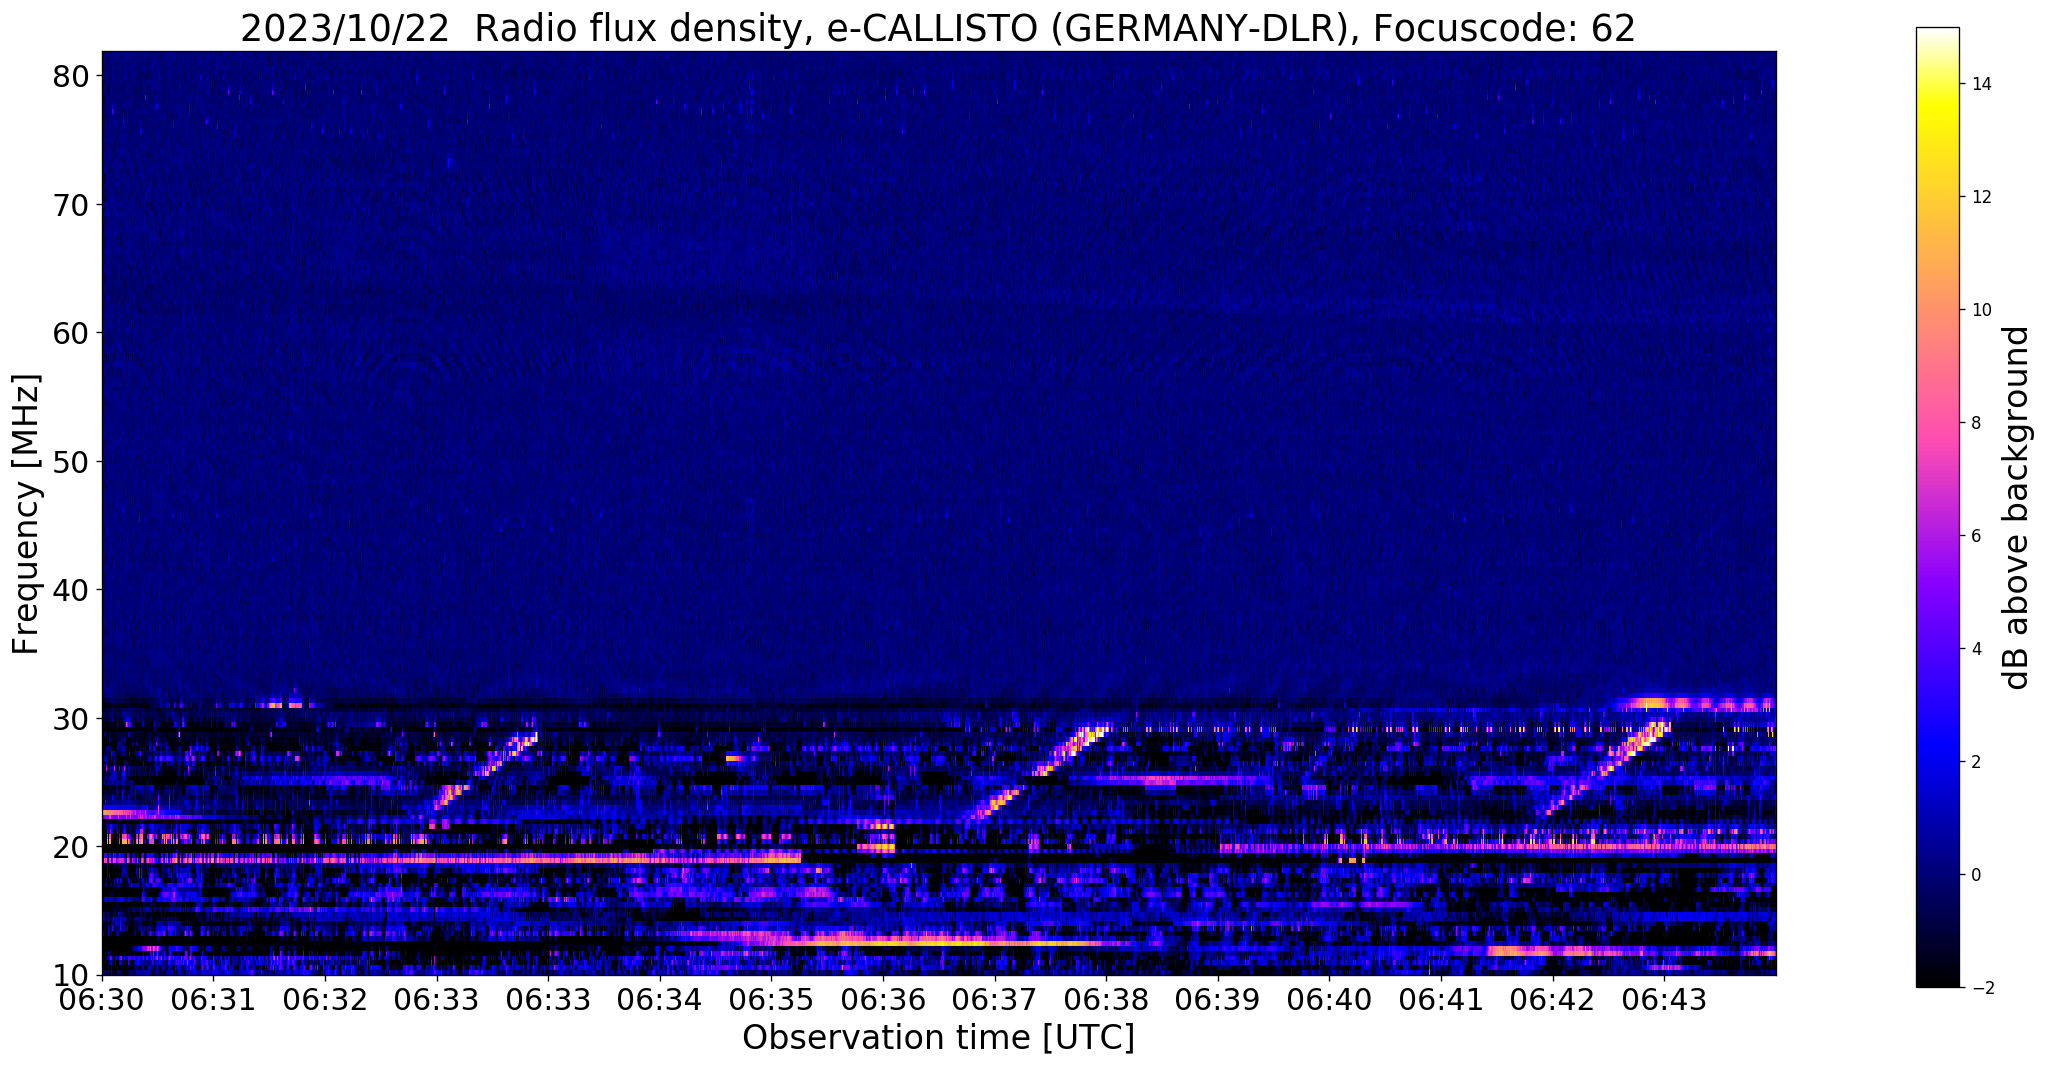The image size is (2047, 1067).
Task: Click the 'Observation time [UTC]' axis label
Action: 938,1038
